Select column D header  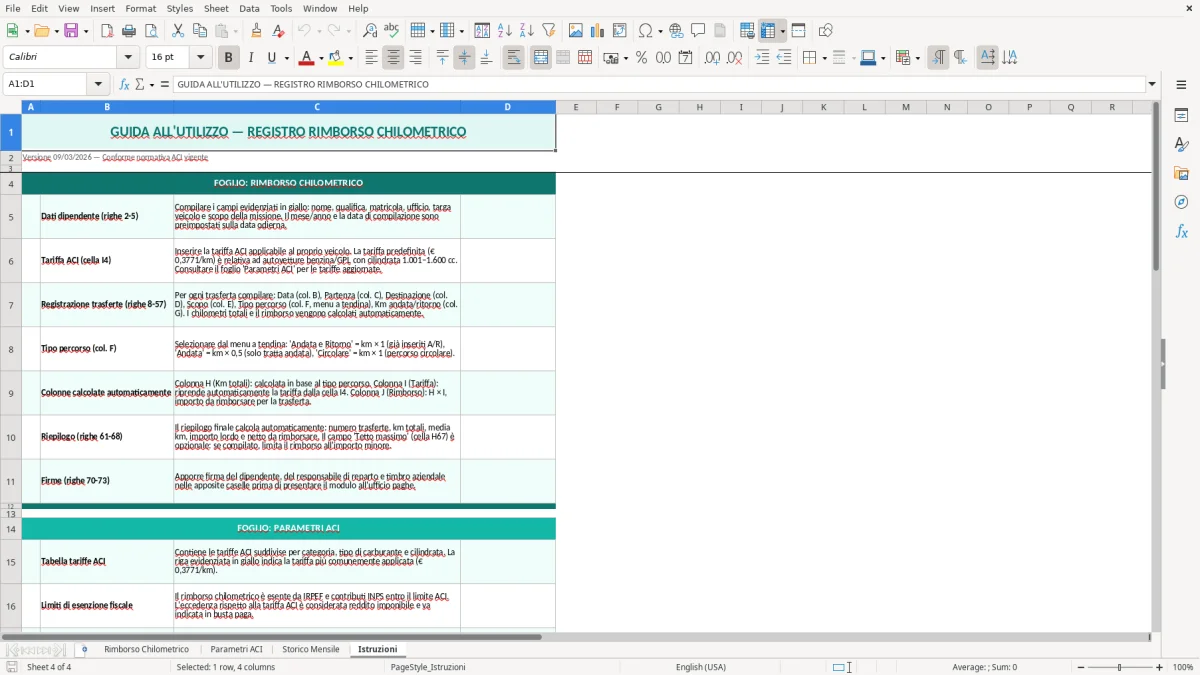point(507,107)
